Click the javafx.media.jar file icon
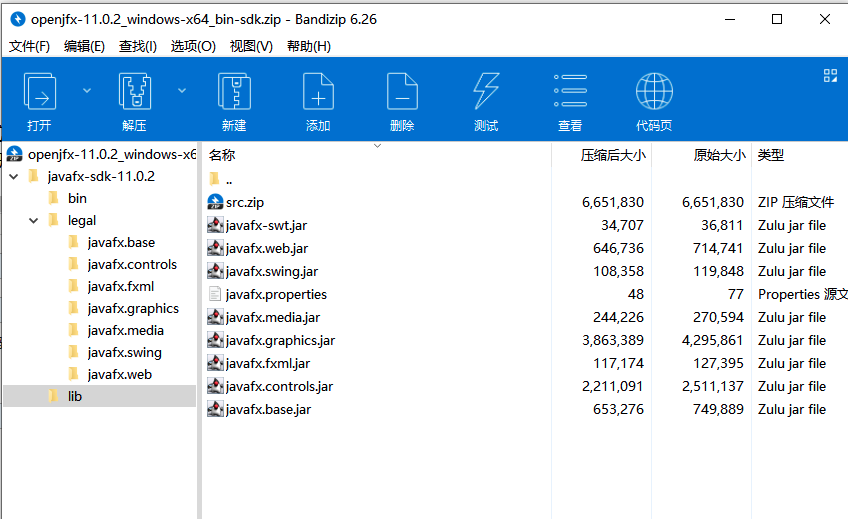The image size is (848, 519). (x=215, y=317)
